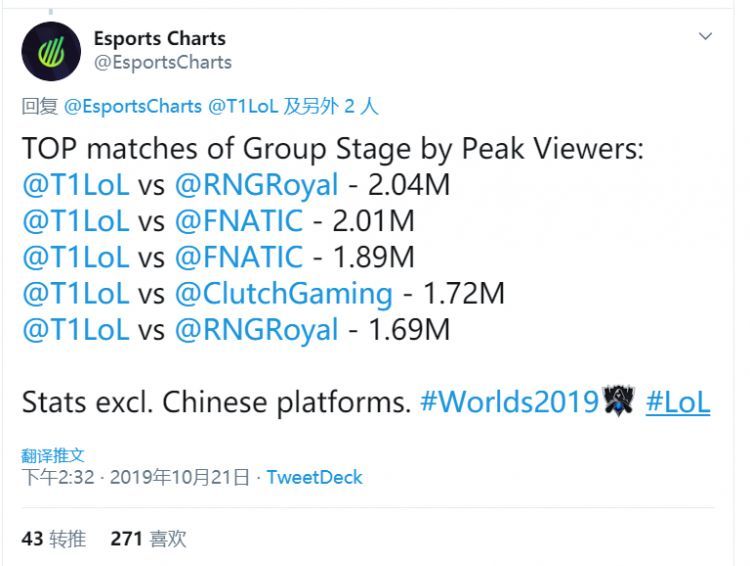Screen dimensions: 750x566
Task: Click @FNATIC in the 2.01M line
Action: point(239,221)
